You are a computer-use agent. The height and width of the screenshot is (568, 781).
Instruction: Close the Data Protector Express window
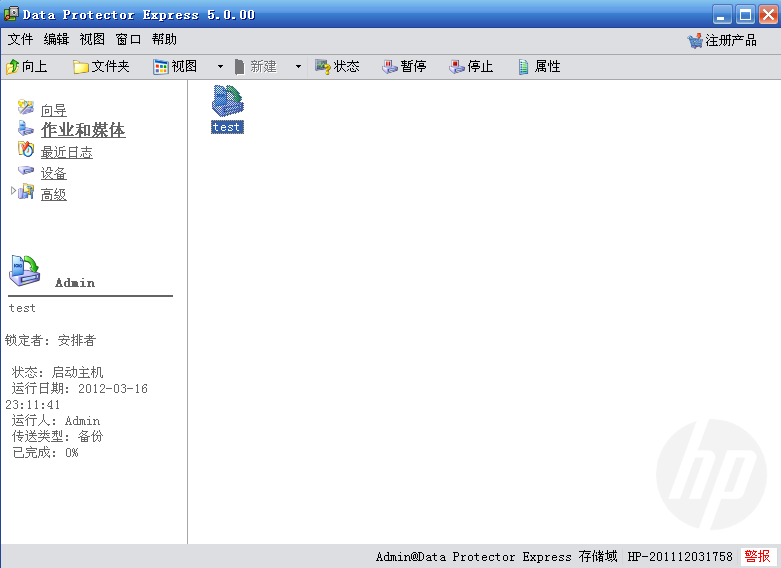click(x=768, y=14)
